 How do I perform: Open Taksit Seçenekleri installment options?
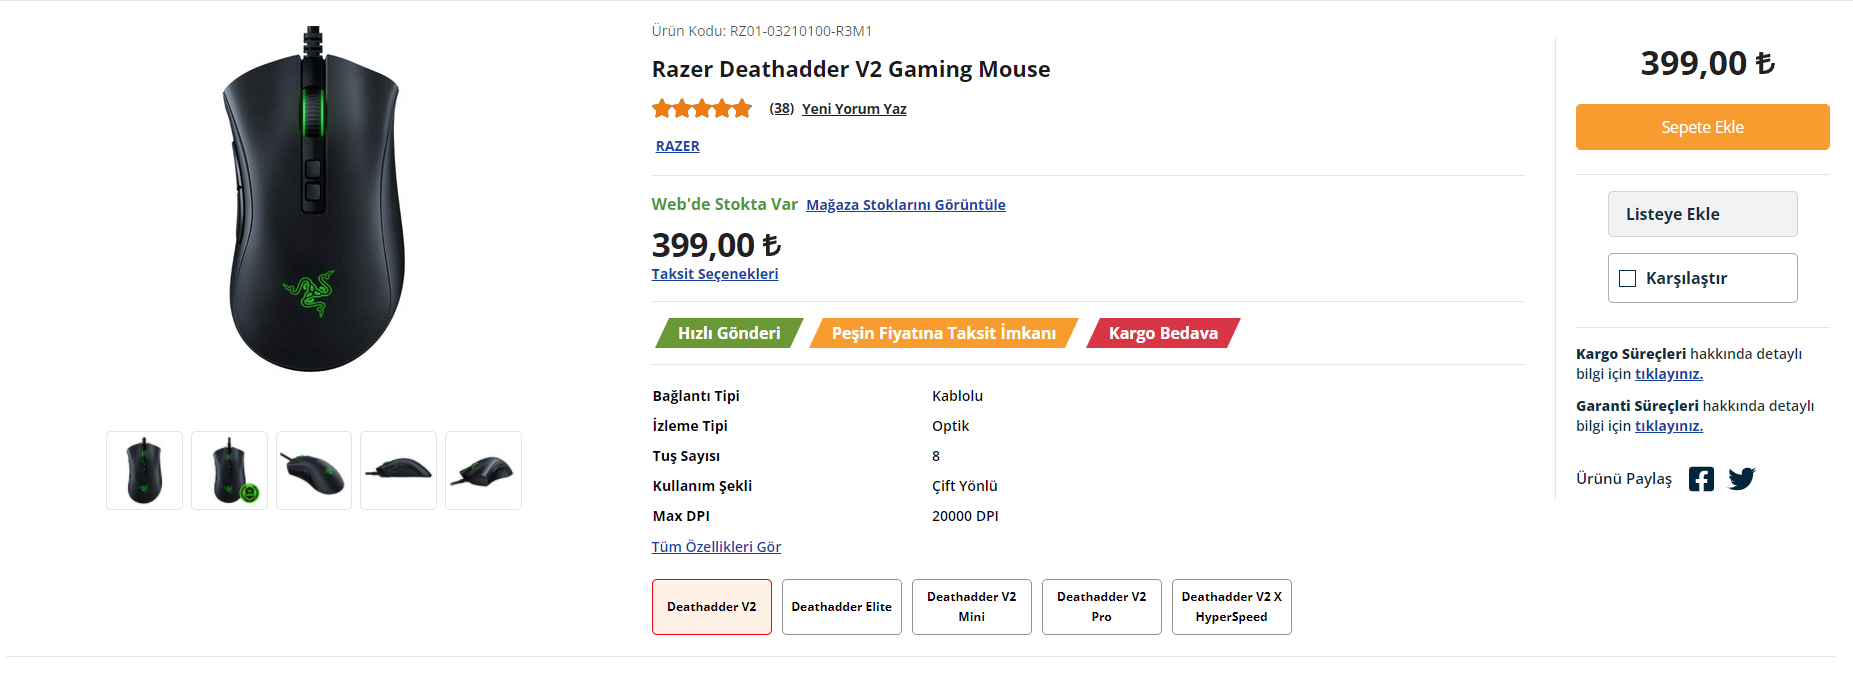tap(714, 274)
